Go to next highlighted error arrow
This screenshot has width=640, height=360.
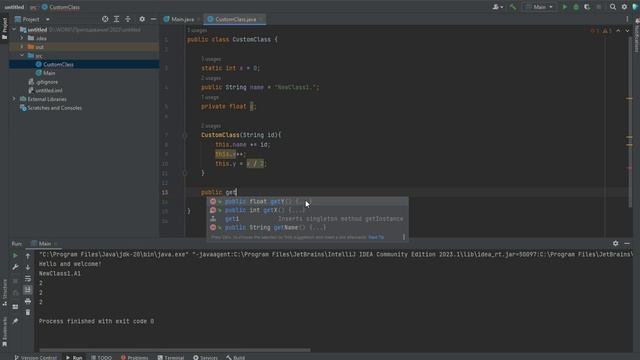click(627, 31)
